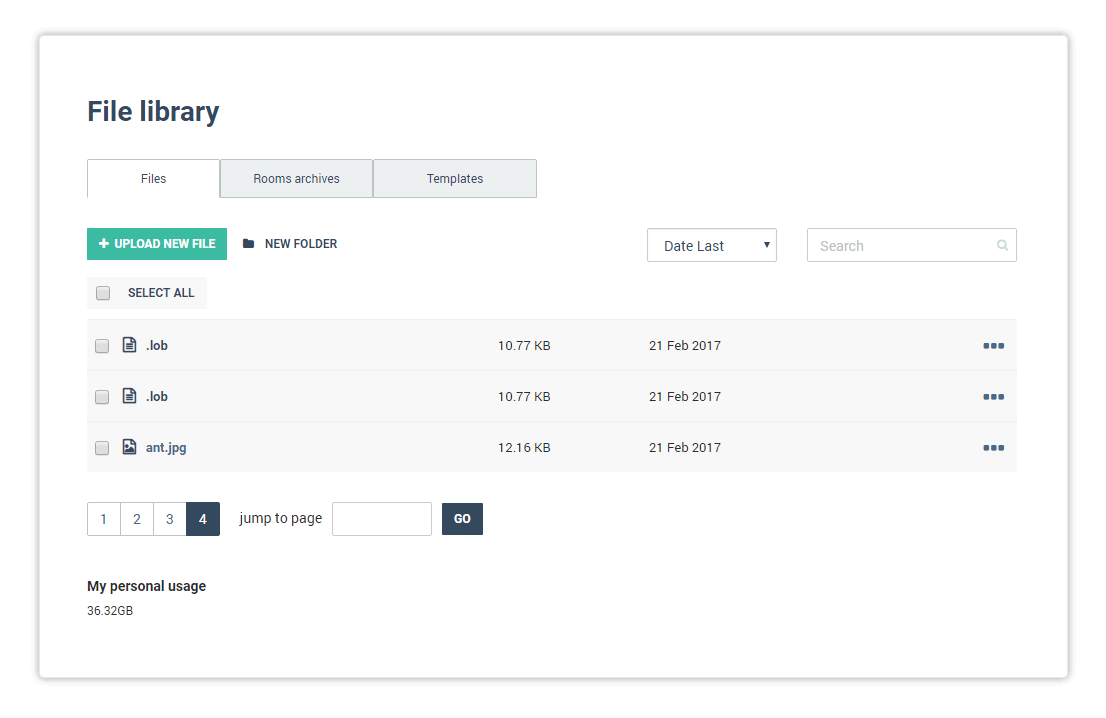The width and height of the screenshot is (1106, 718).
Task: Click the SELECT ALL label
Action: (161, 293)
